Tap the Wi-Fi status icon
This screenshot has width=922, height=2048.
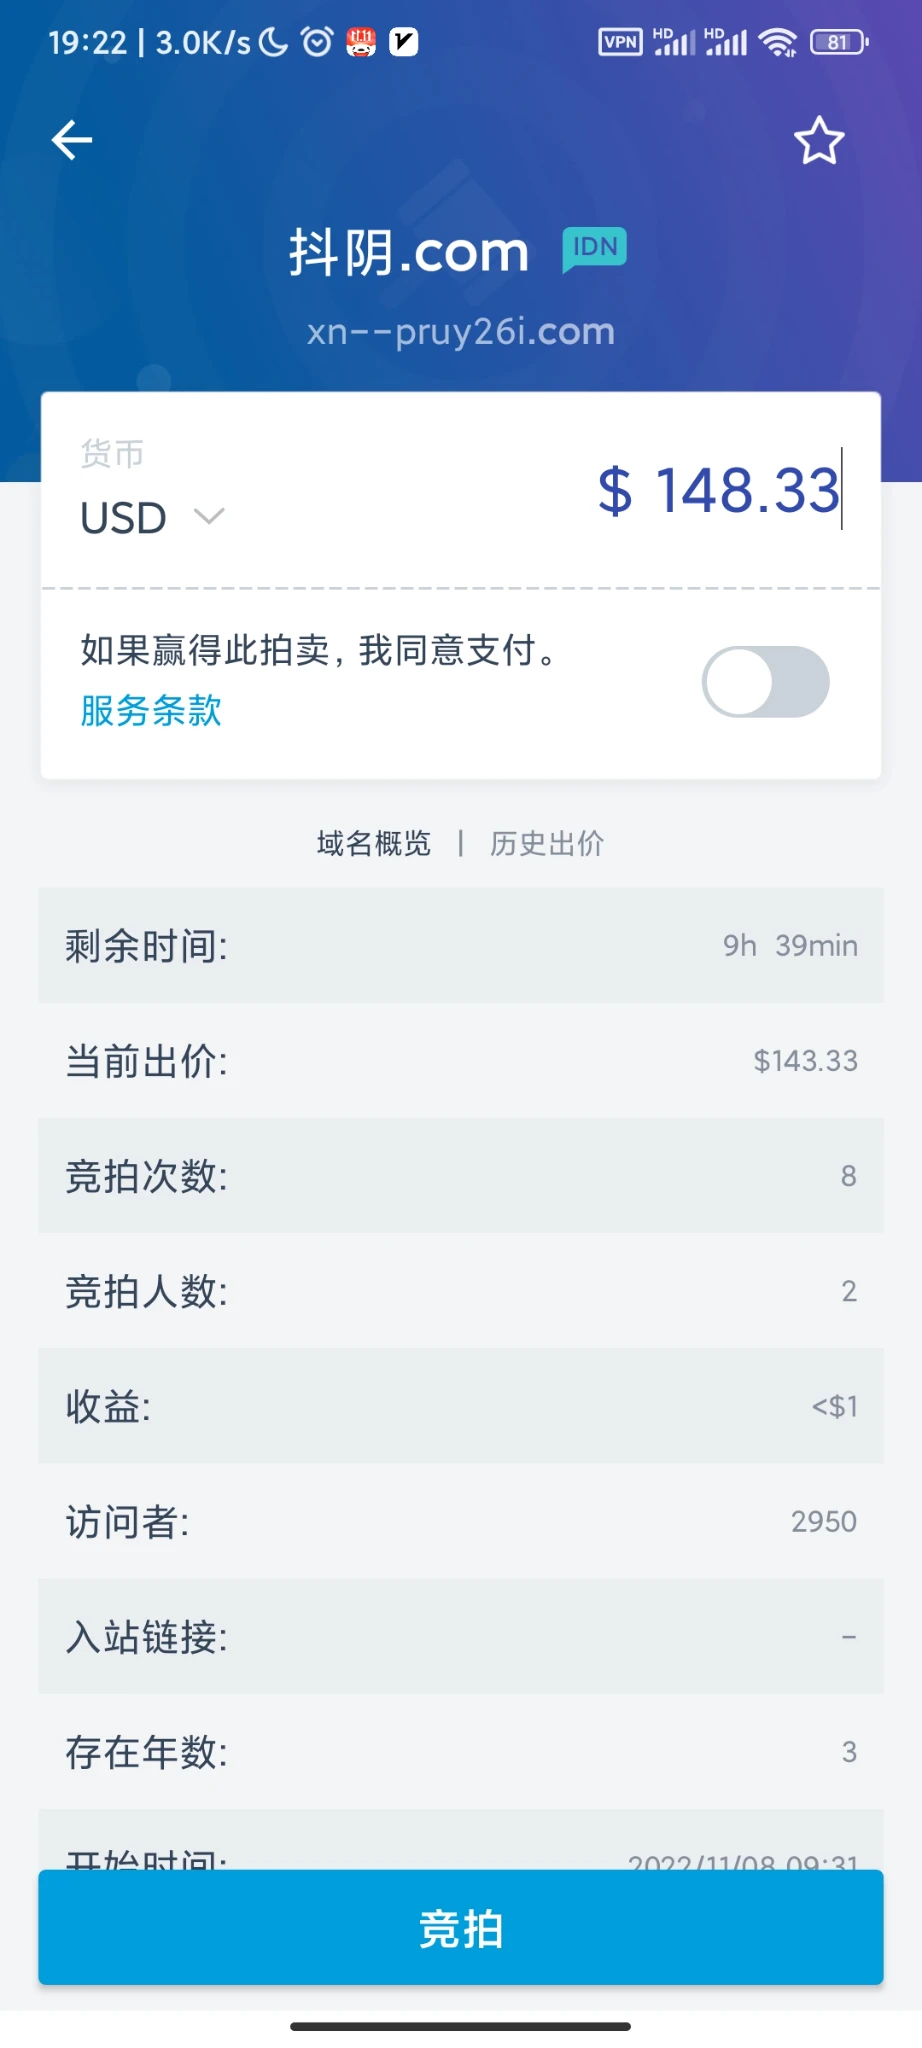point(777,42)
